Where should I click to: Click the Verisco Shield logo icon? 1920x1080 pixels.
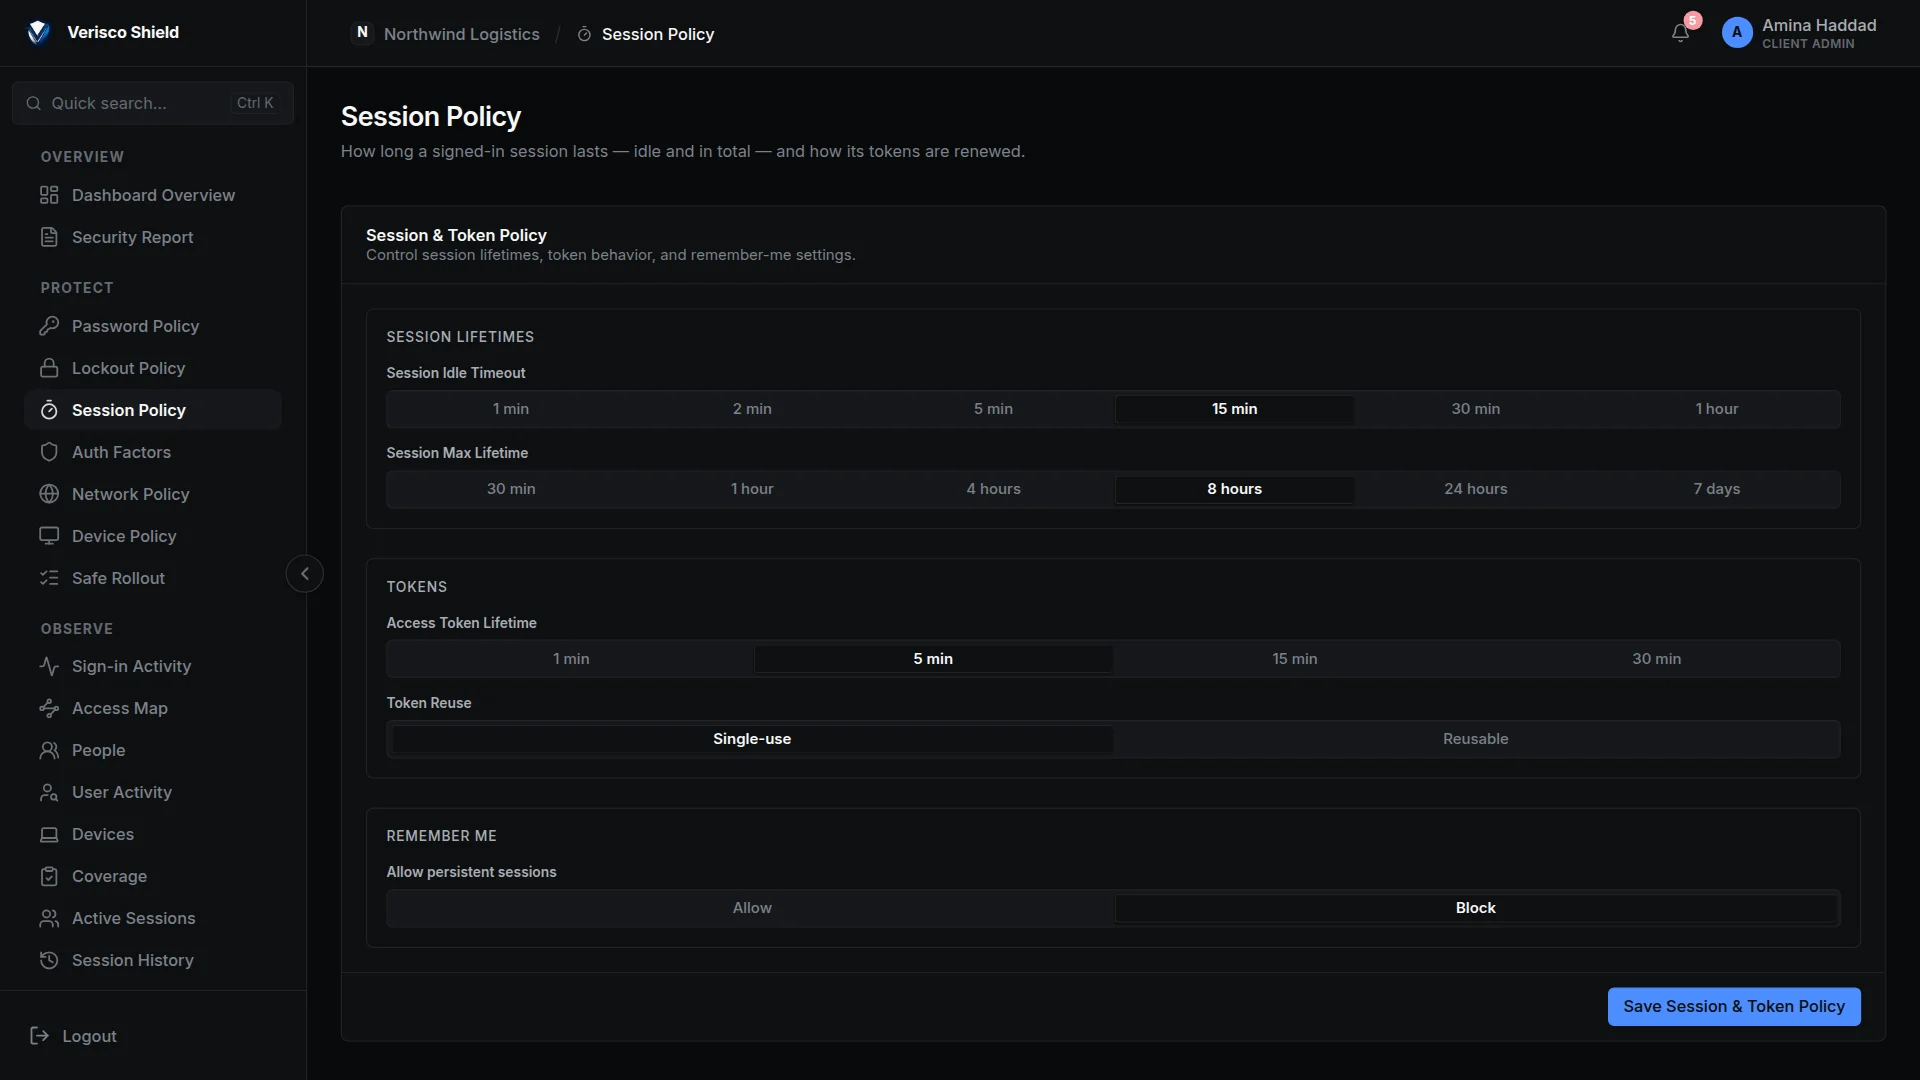(x=38, y=32)
